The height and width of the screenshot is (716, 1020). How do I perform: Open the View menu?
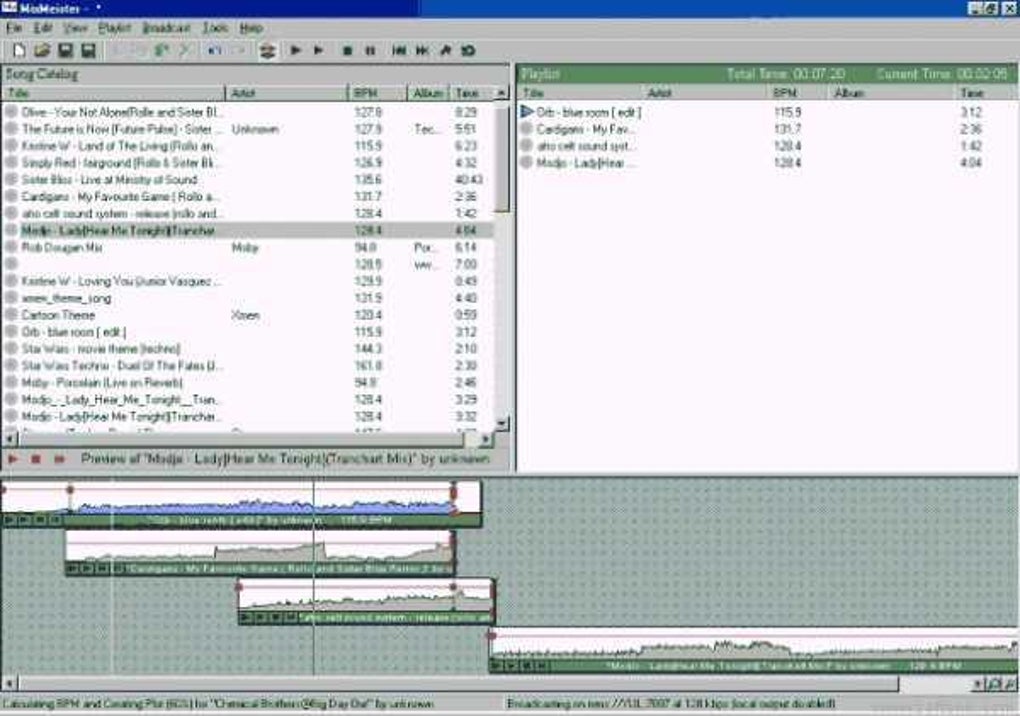click(75, 28)
